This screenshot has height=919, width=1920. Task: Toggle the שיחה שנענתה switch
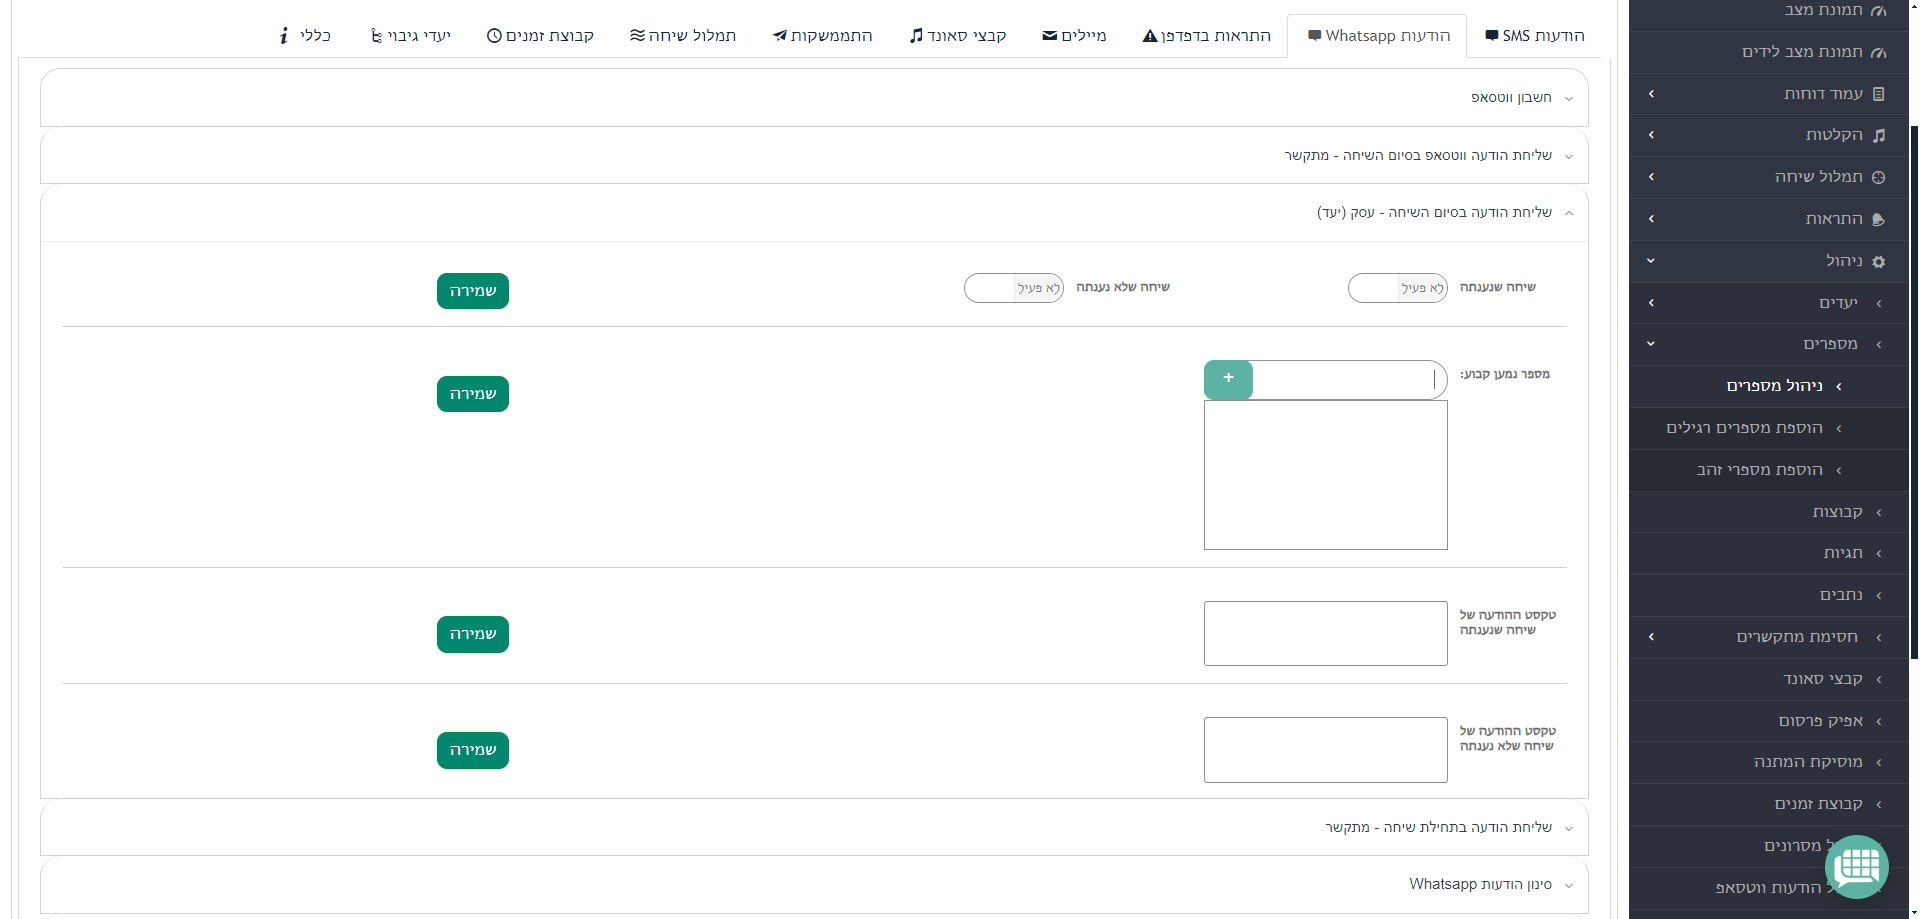[1398, 288]
